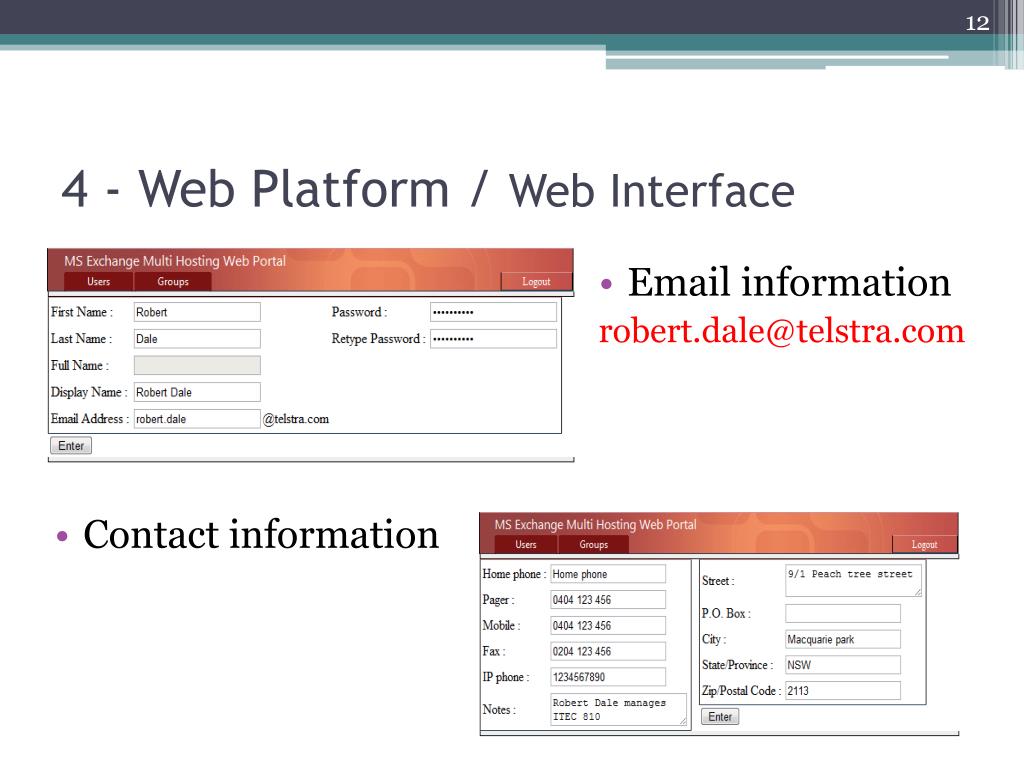Click the greyed Full Name field
Viewport: 1024px width, 768px height.
coord(197,365)
